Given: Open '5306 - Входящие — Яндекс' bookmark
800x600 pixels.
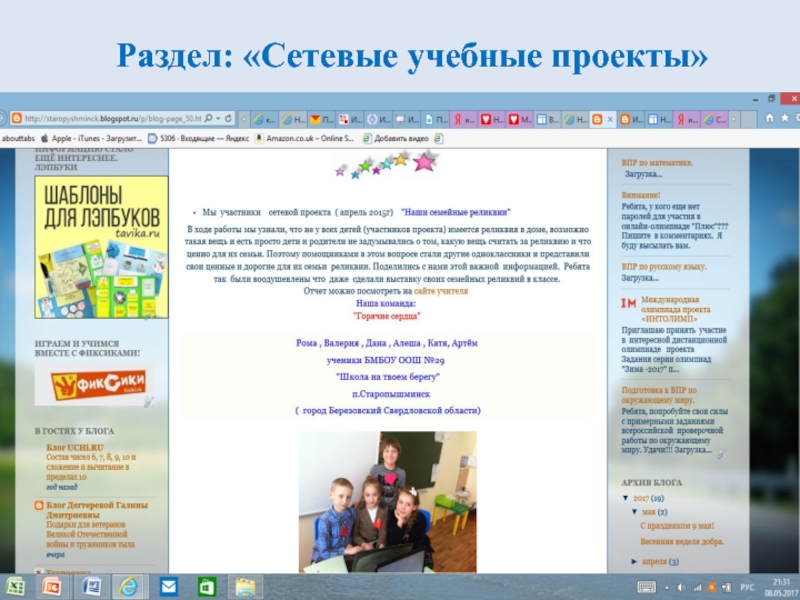Looking at the screenshot, I should click(x=198, y=138).
